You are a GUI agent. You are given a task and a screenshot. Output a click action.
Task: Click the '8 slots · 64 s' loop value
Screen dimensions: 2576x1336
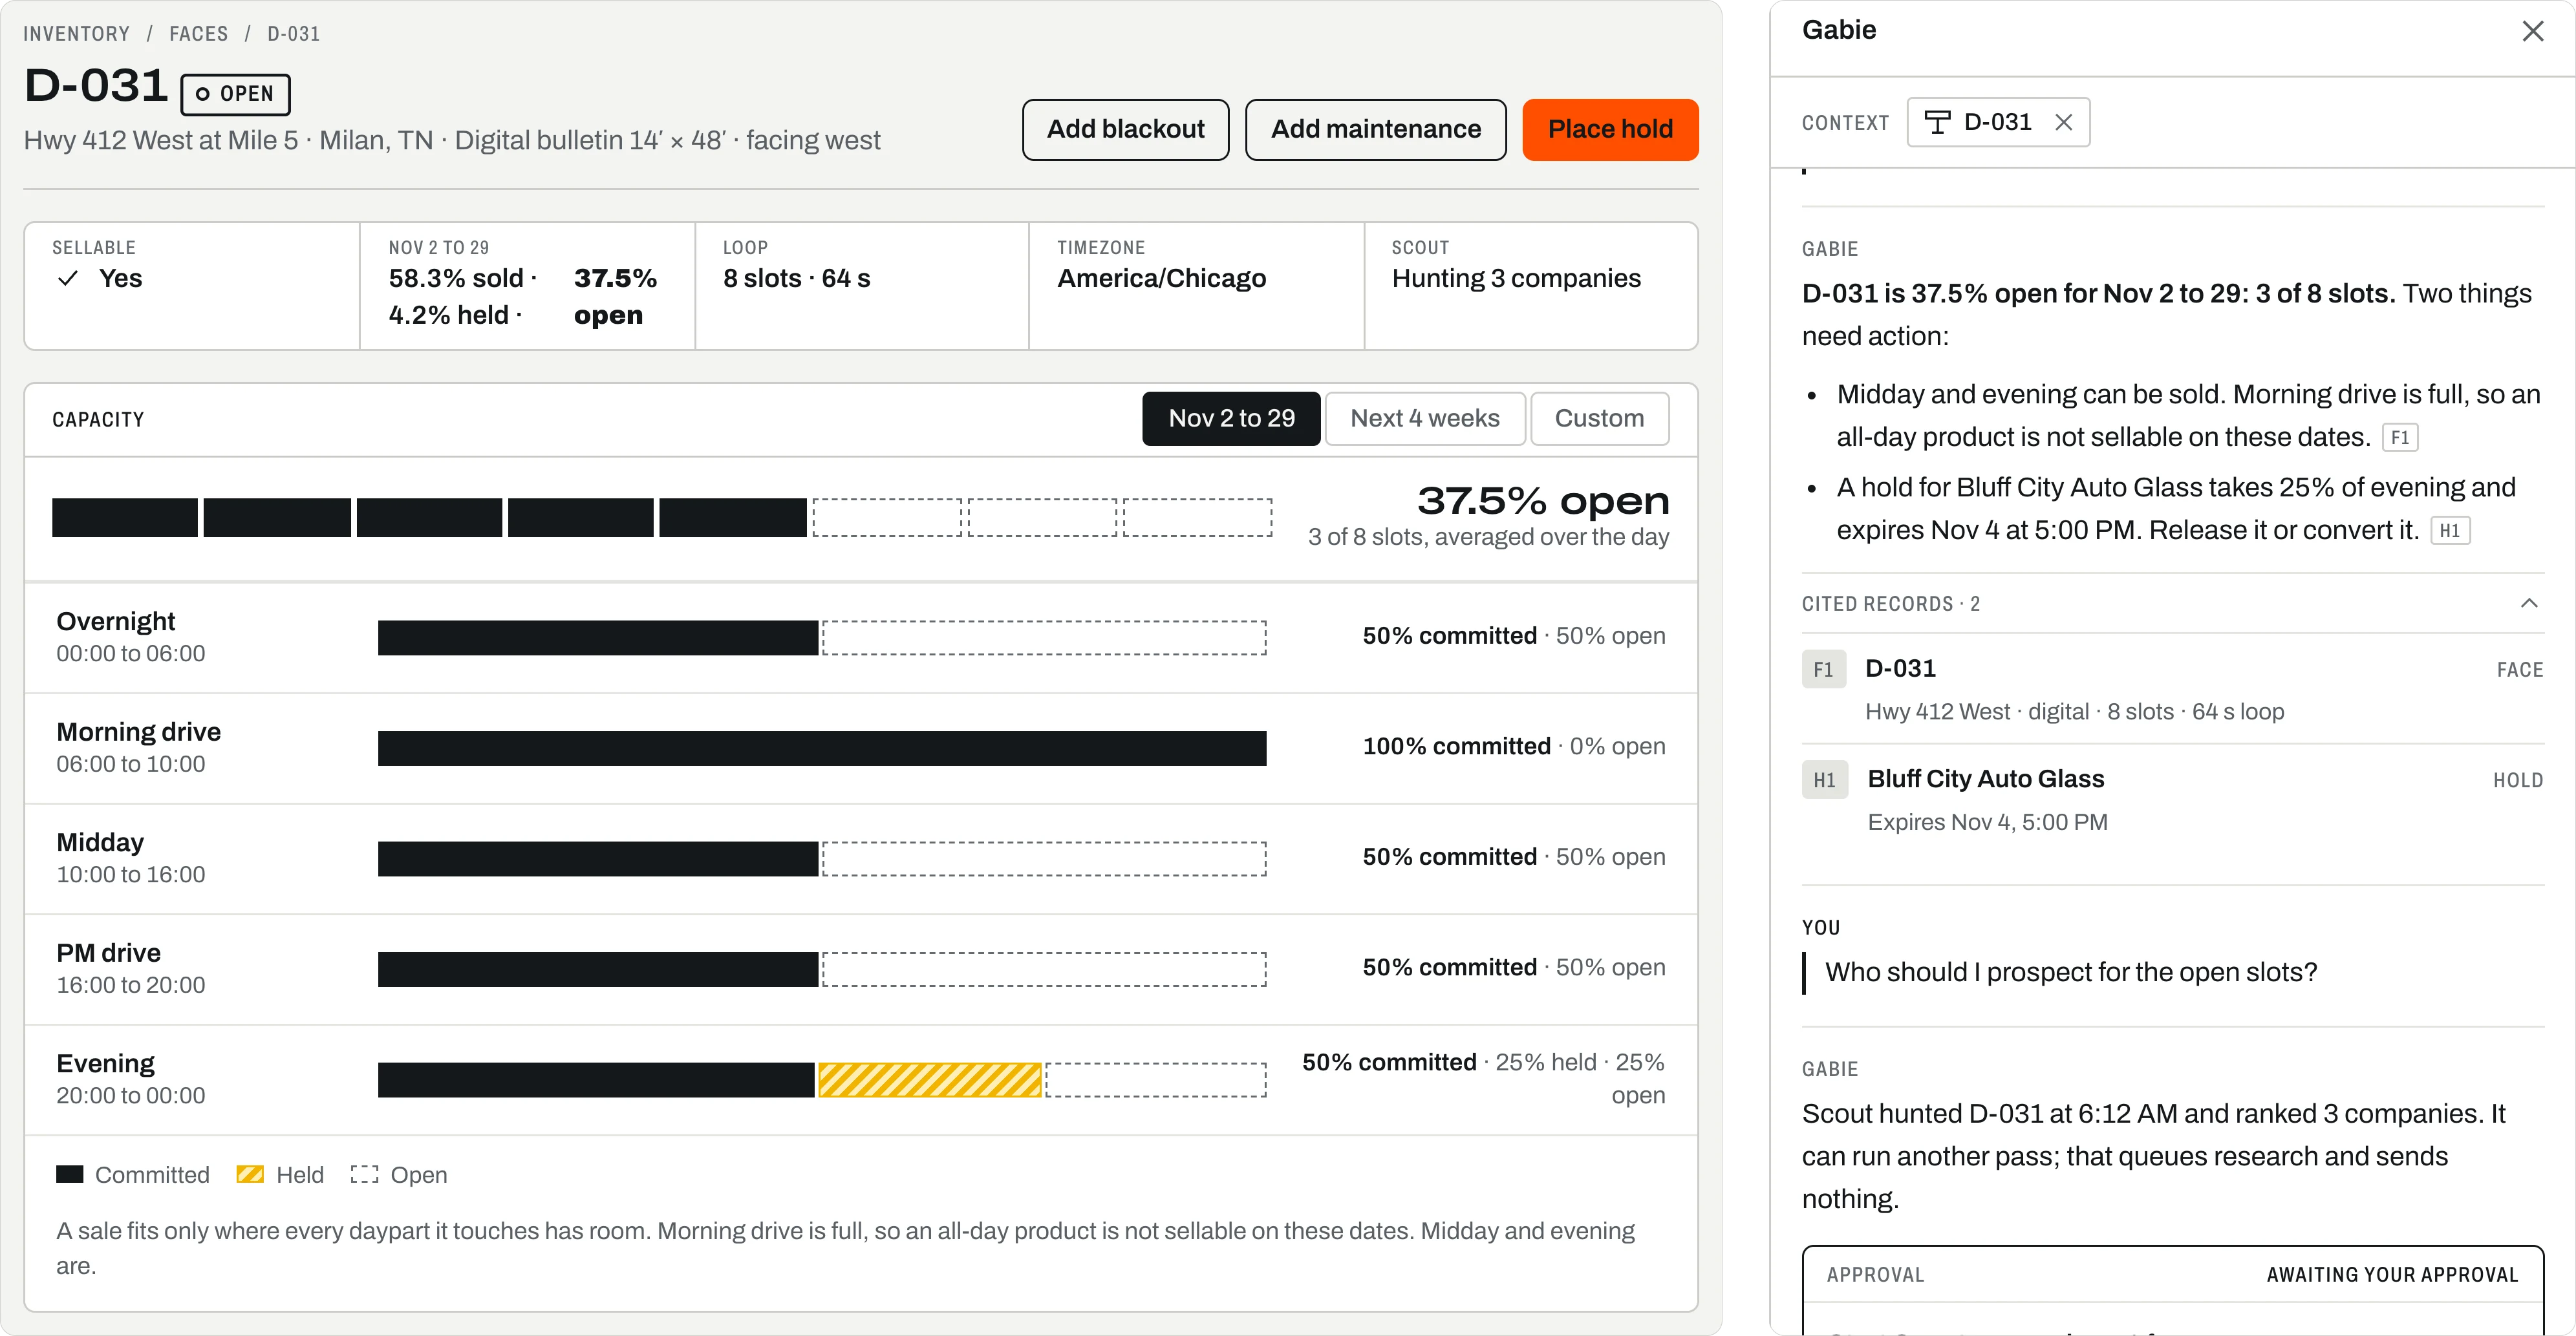pyautogui.click(x=796, y=278)
